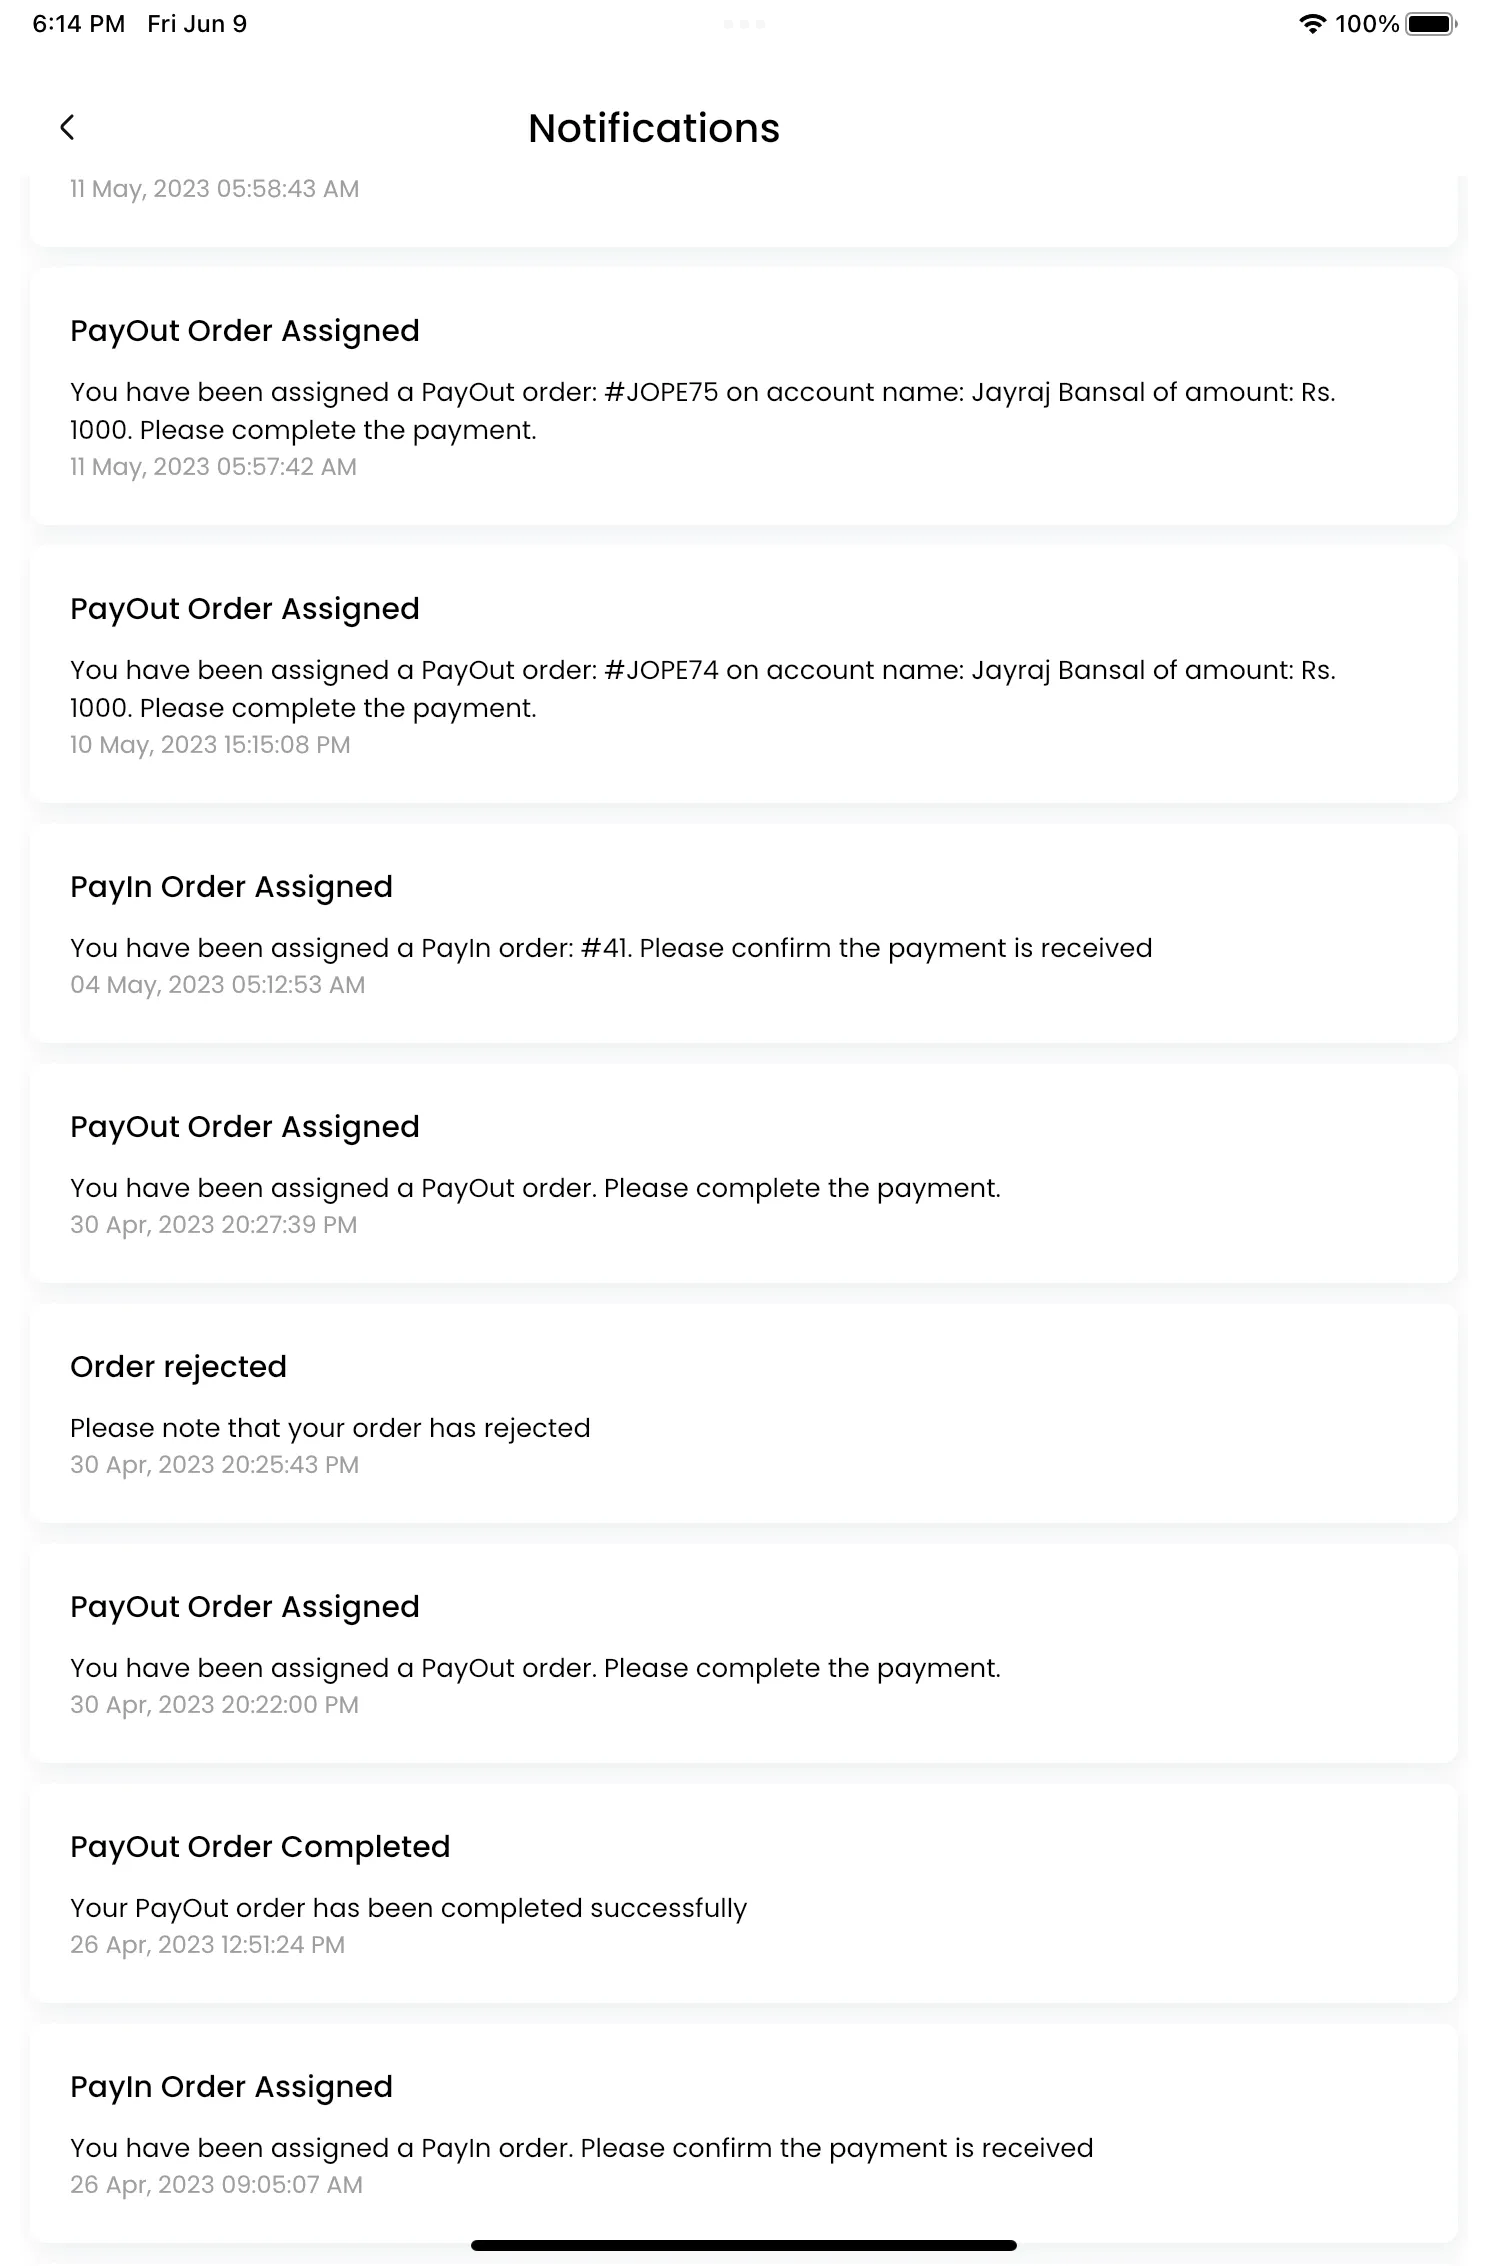Open the PayOut order #JOPE75 notification
This screenshot has width=1488, height=2266.
click(x=744, y=396)
